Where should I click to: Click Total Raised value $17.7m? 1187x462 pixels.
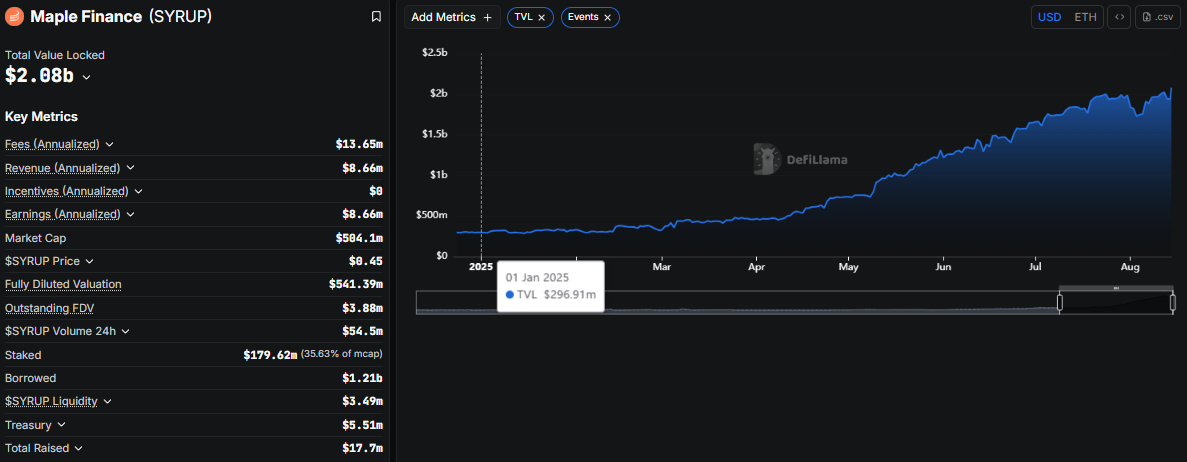pos(363,448)
